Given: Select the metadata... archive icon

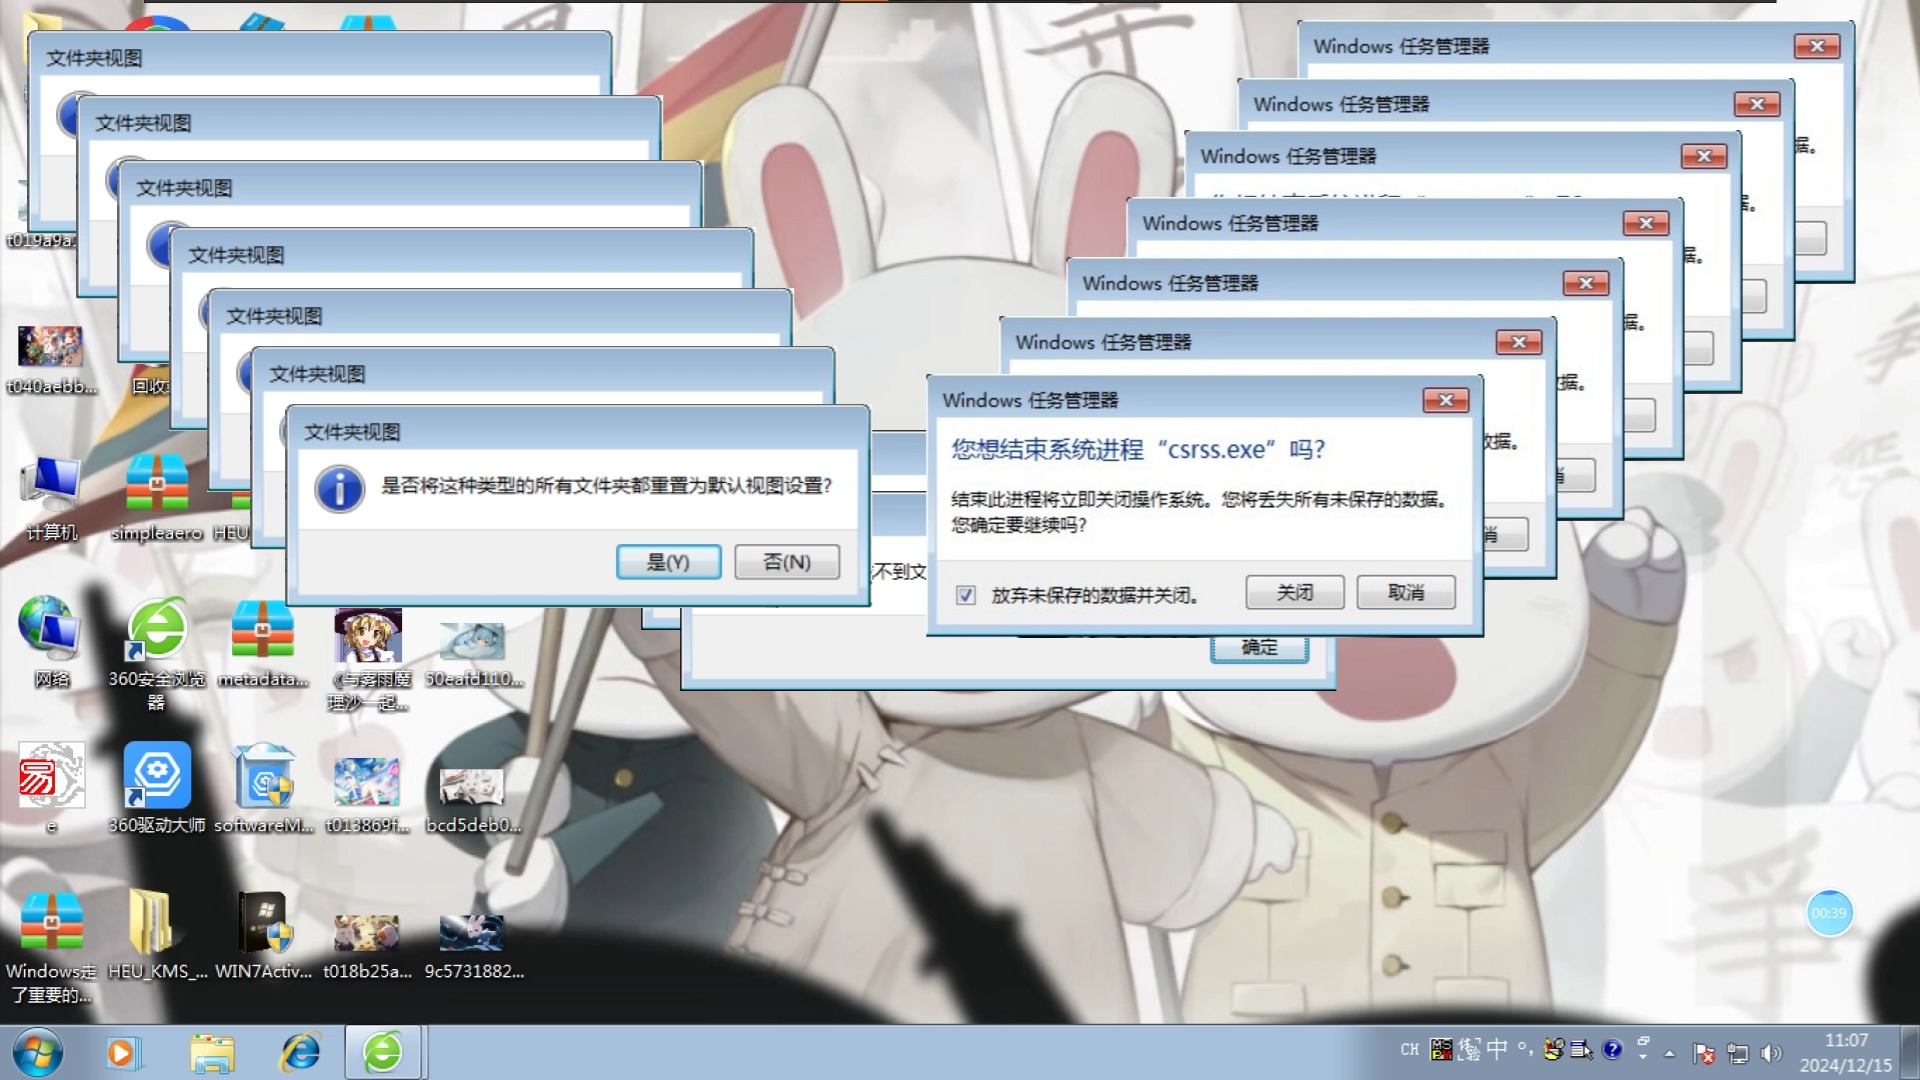Looking at the screenshot, I should (263, 643).
